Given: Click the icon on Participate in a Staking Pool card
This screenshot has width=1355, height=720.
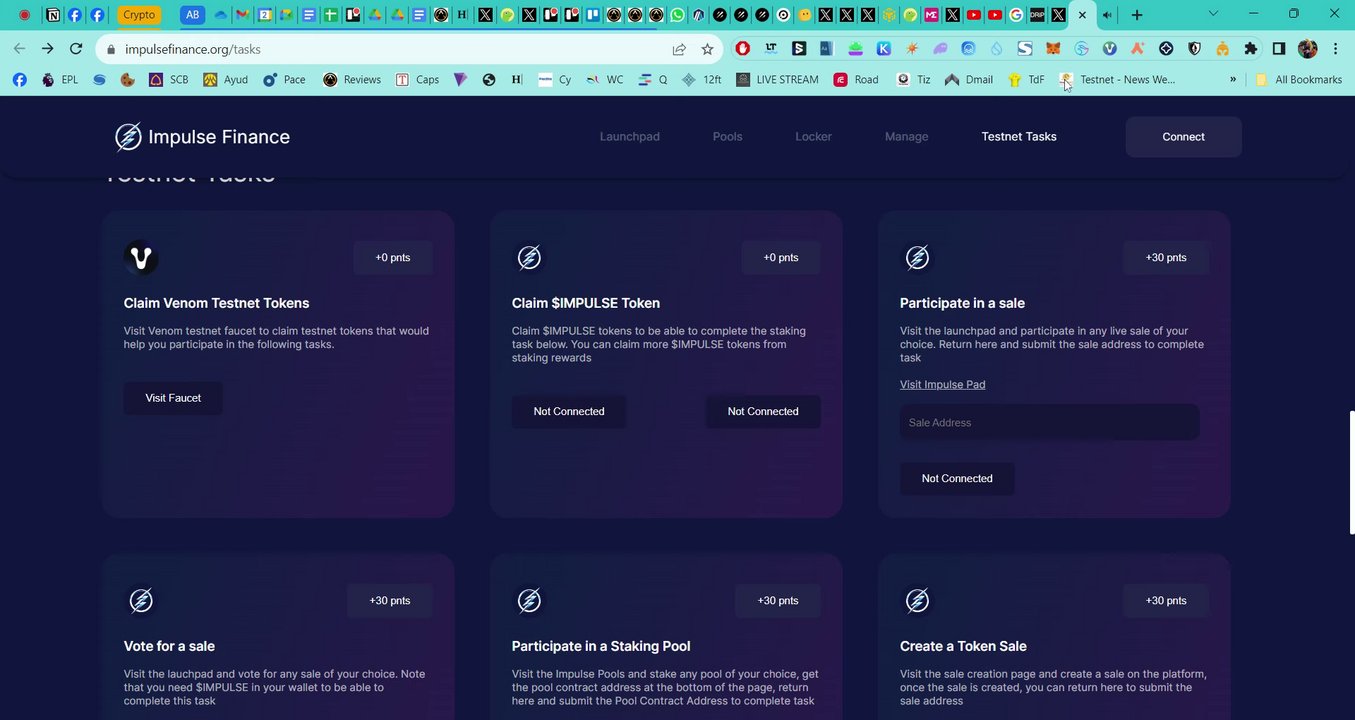Looking at the screenshot, I should click(529, 601).
